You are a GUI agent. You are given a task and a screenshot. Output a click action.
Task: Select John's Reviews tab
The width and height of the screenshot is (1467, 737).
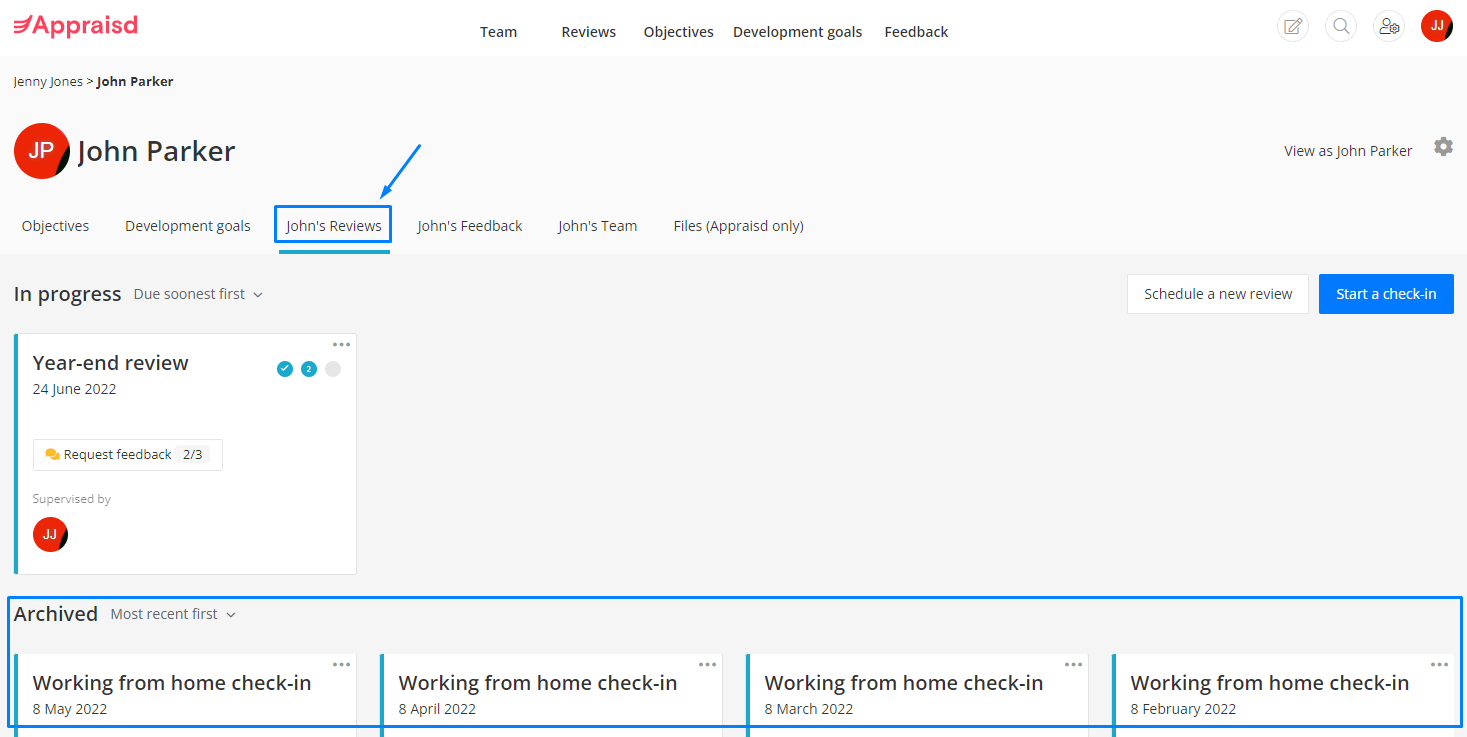pos(333,226)
